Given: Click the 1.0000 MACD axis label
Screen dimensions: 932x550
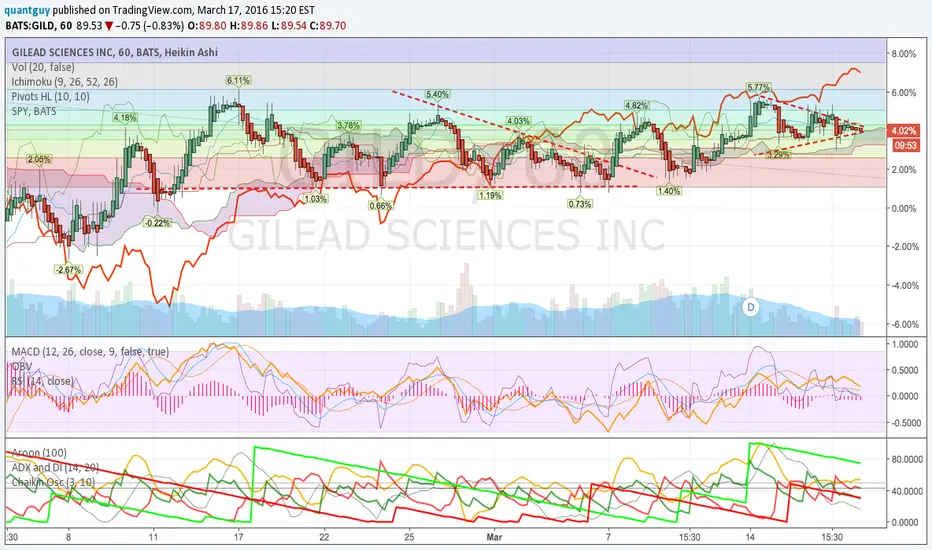Looking at the screenshot, I should (x=905, y=344).
